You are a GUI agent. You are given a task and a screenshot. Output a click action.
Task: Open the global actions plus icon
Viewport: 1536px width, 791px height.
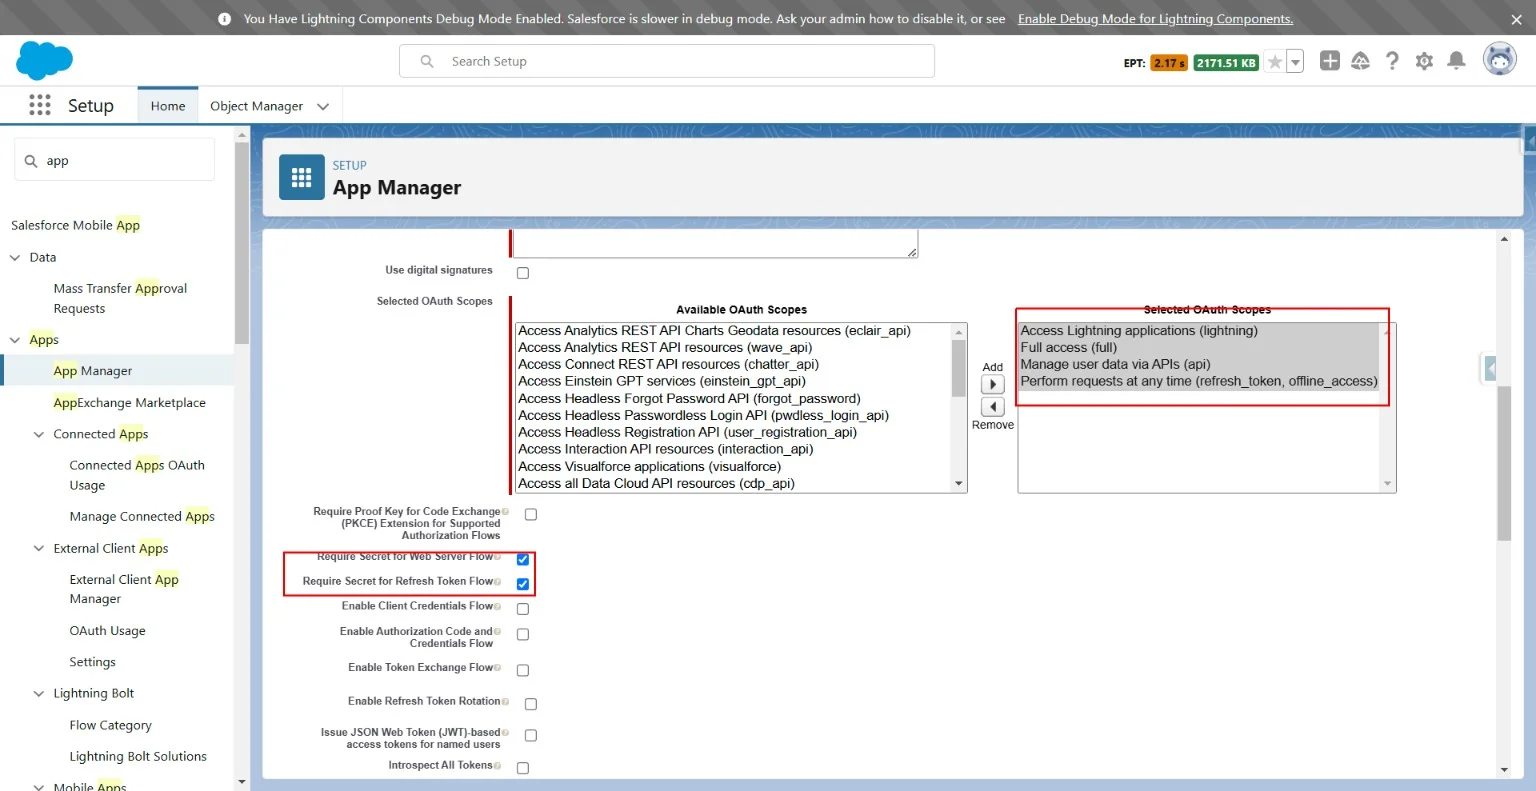(1329, 61)
